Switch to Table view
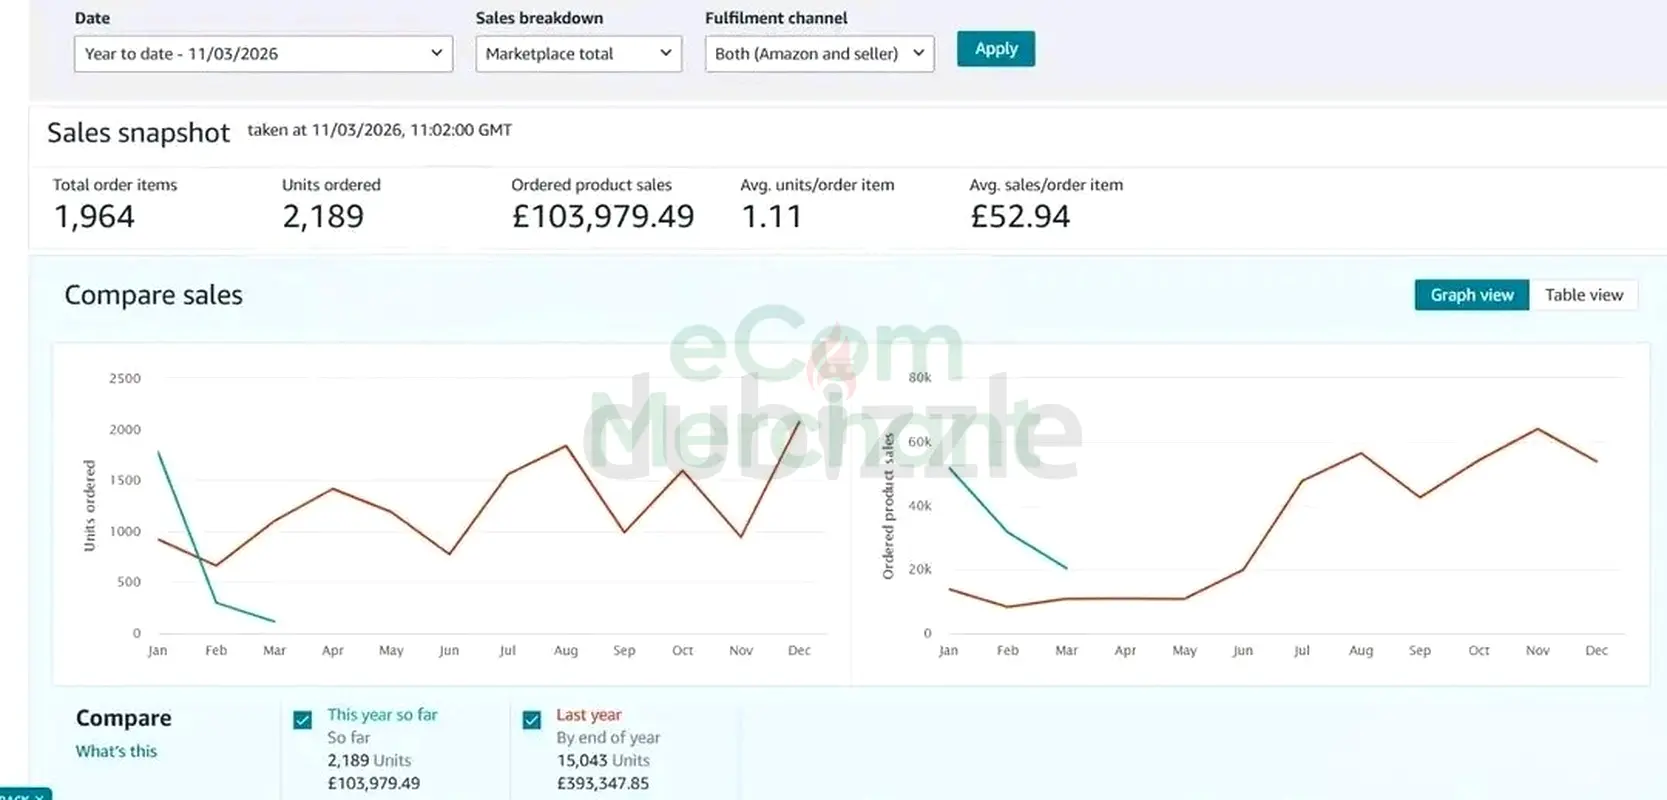This screenshot has width=1667, height=800. 1583,295
